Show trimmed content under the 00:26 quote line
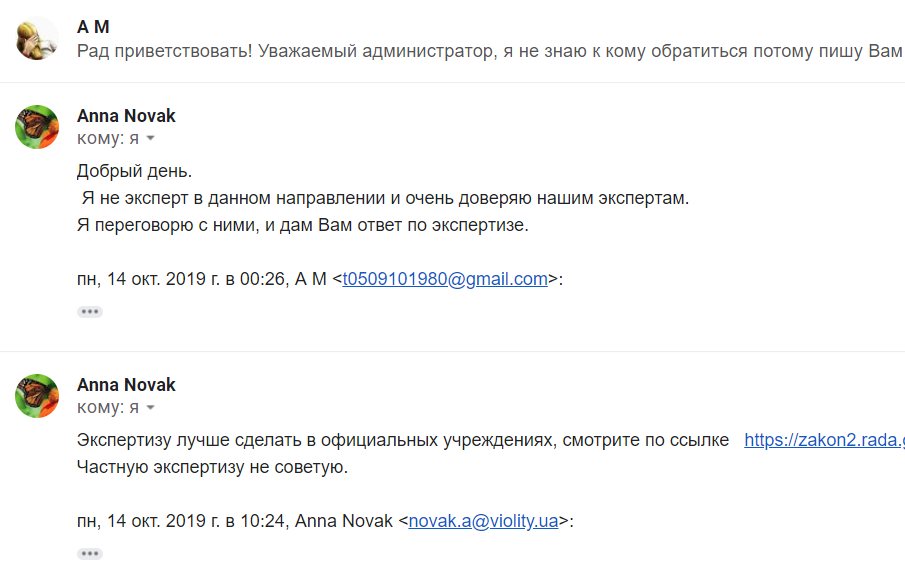The height and width of the screenshot is (581, 905). [90, 312]
